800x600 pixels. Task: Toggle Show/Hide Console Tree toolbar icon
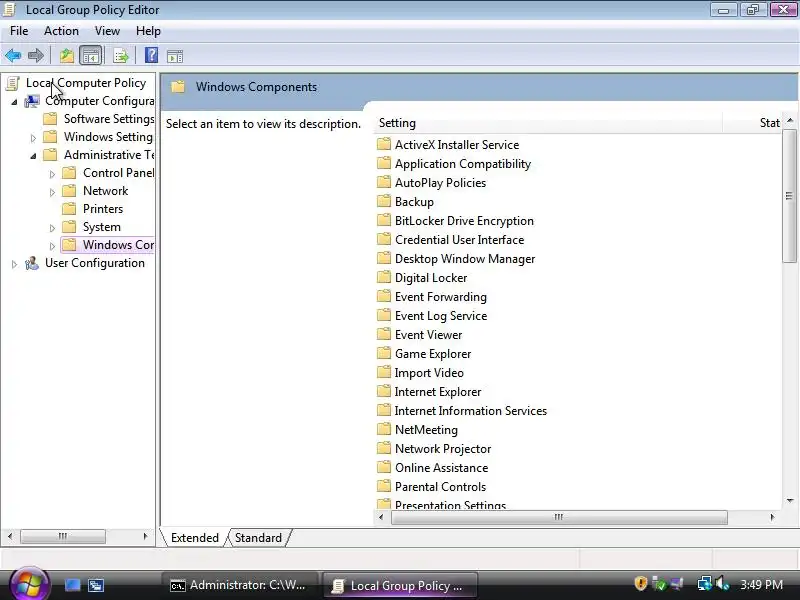tap(90, 55)
